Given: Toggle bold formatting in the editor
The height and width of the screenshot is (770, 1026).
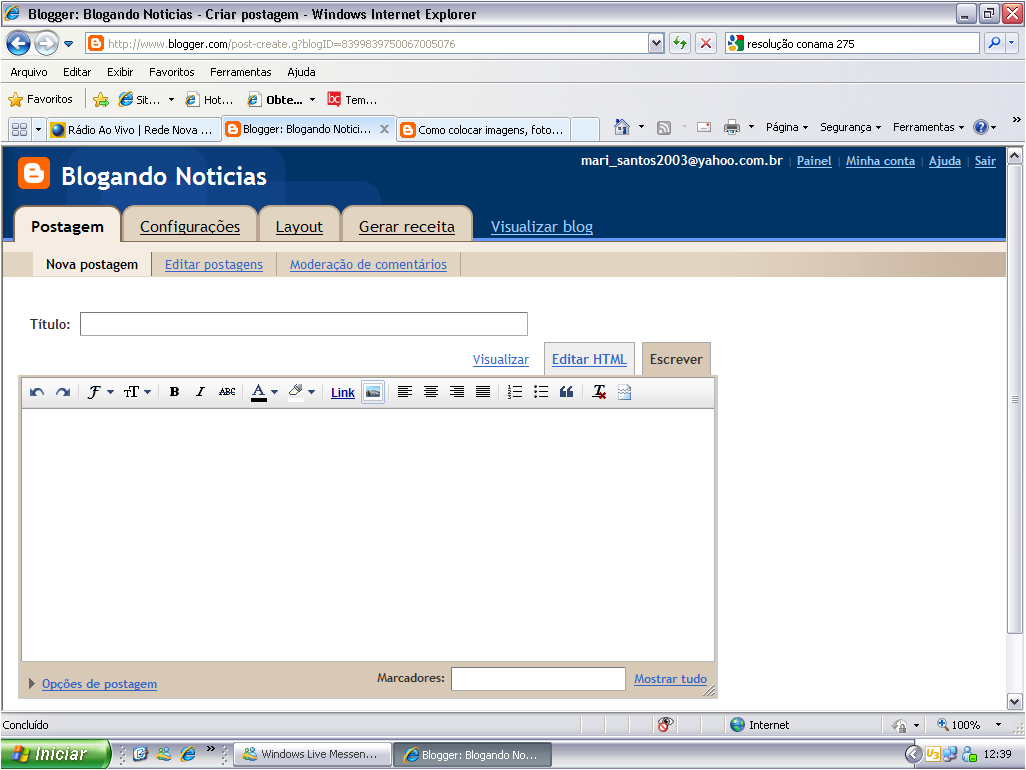Looking at the screenshot, I should click(175, 391).
